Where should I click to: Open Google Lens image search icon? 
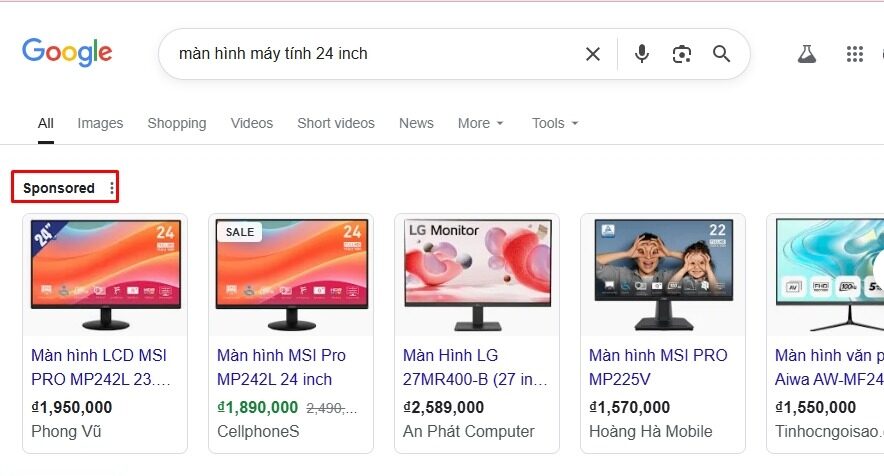pyautogui.click(x=682, y=54)
